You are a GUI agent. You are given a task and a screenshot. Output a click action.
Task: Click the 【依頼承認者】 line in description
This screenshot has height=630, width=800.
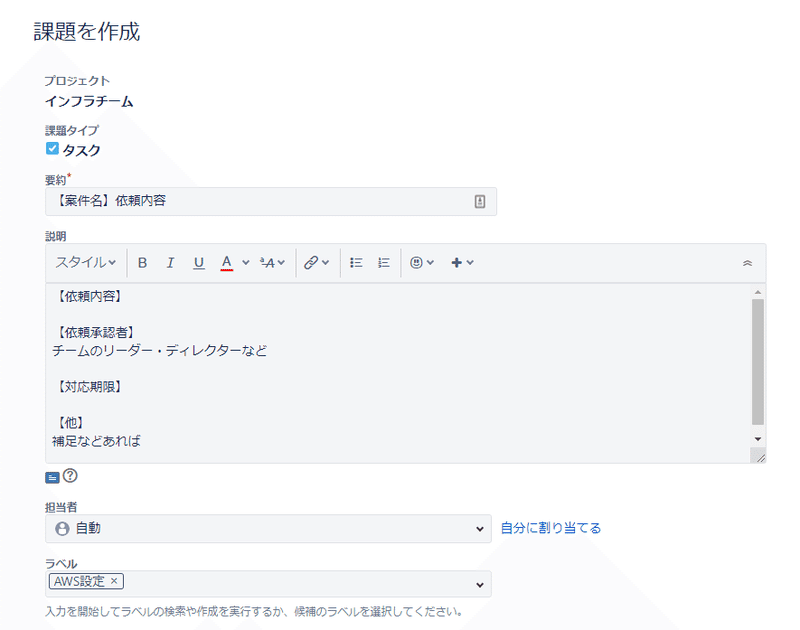click(94, 333)
